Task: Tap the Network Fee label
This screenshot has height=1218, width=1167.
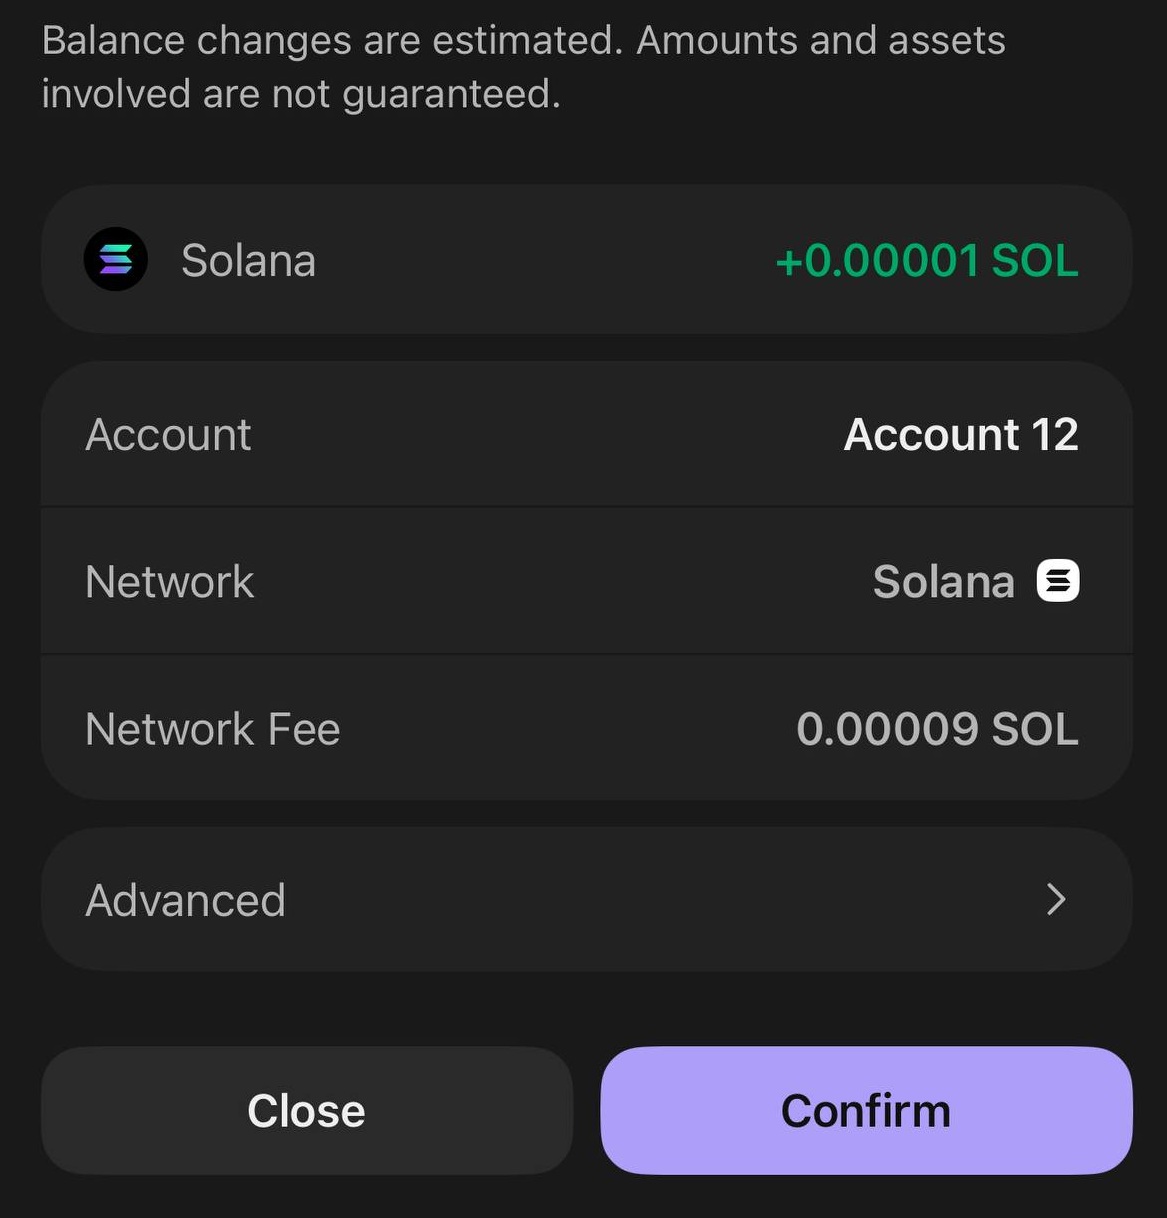Action: (213, 729)
